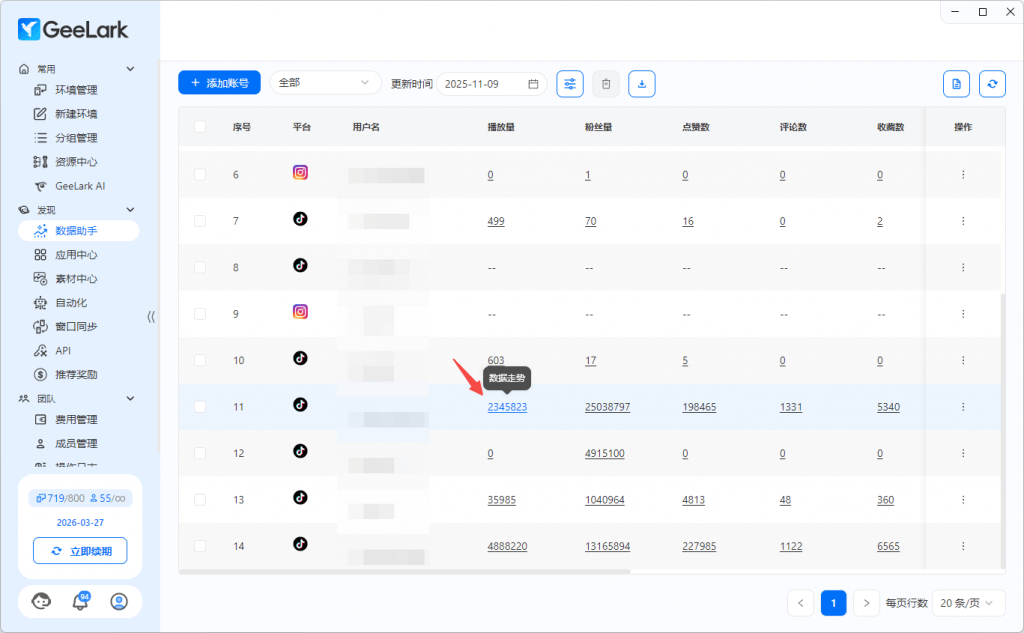Click the 更新时间 date picker field
The width and height of the screenshot is (1024, 633).
pyautogui.click(x=491, y=84)
